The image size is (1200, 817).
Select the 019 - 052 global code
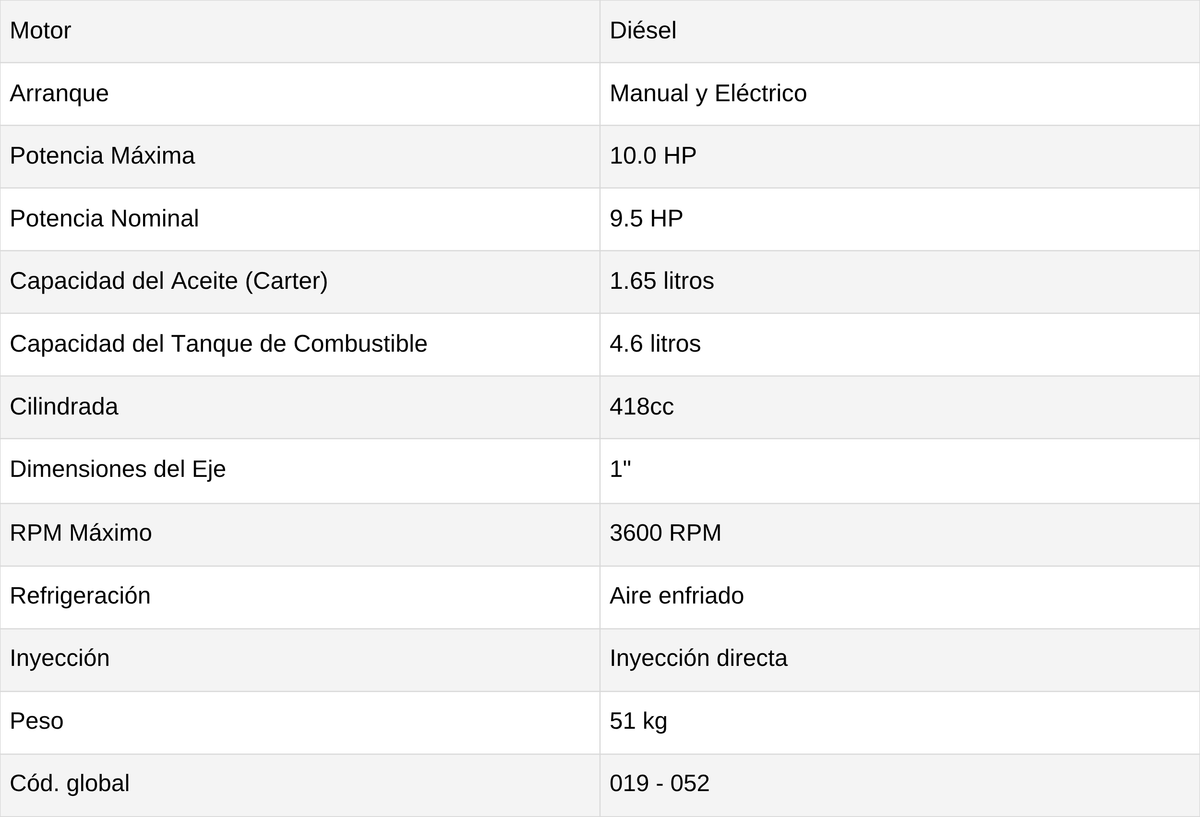[x=660, y=783]
